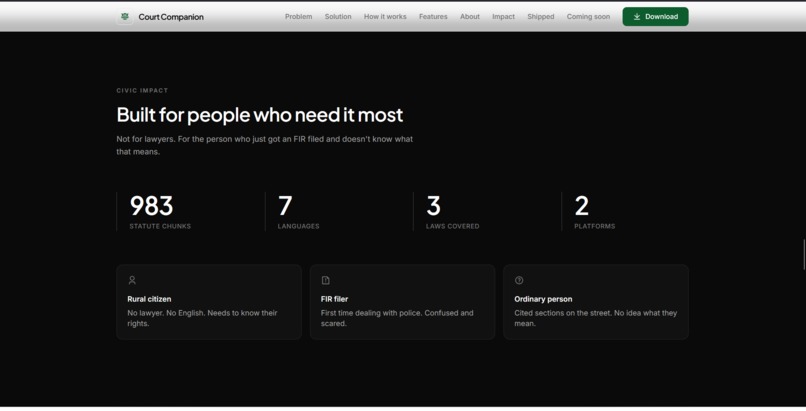The height and width of the screenshot is (411, 806).
Task: Click the STATUTE CHUNKS label
Action: point(160,226)
